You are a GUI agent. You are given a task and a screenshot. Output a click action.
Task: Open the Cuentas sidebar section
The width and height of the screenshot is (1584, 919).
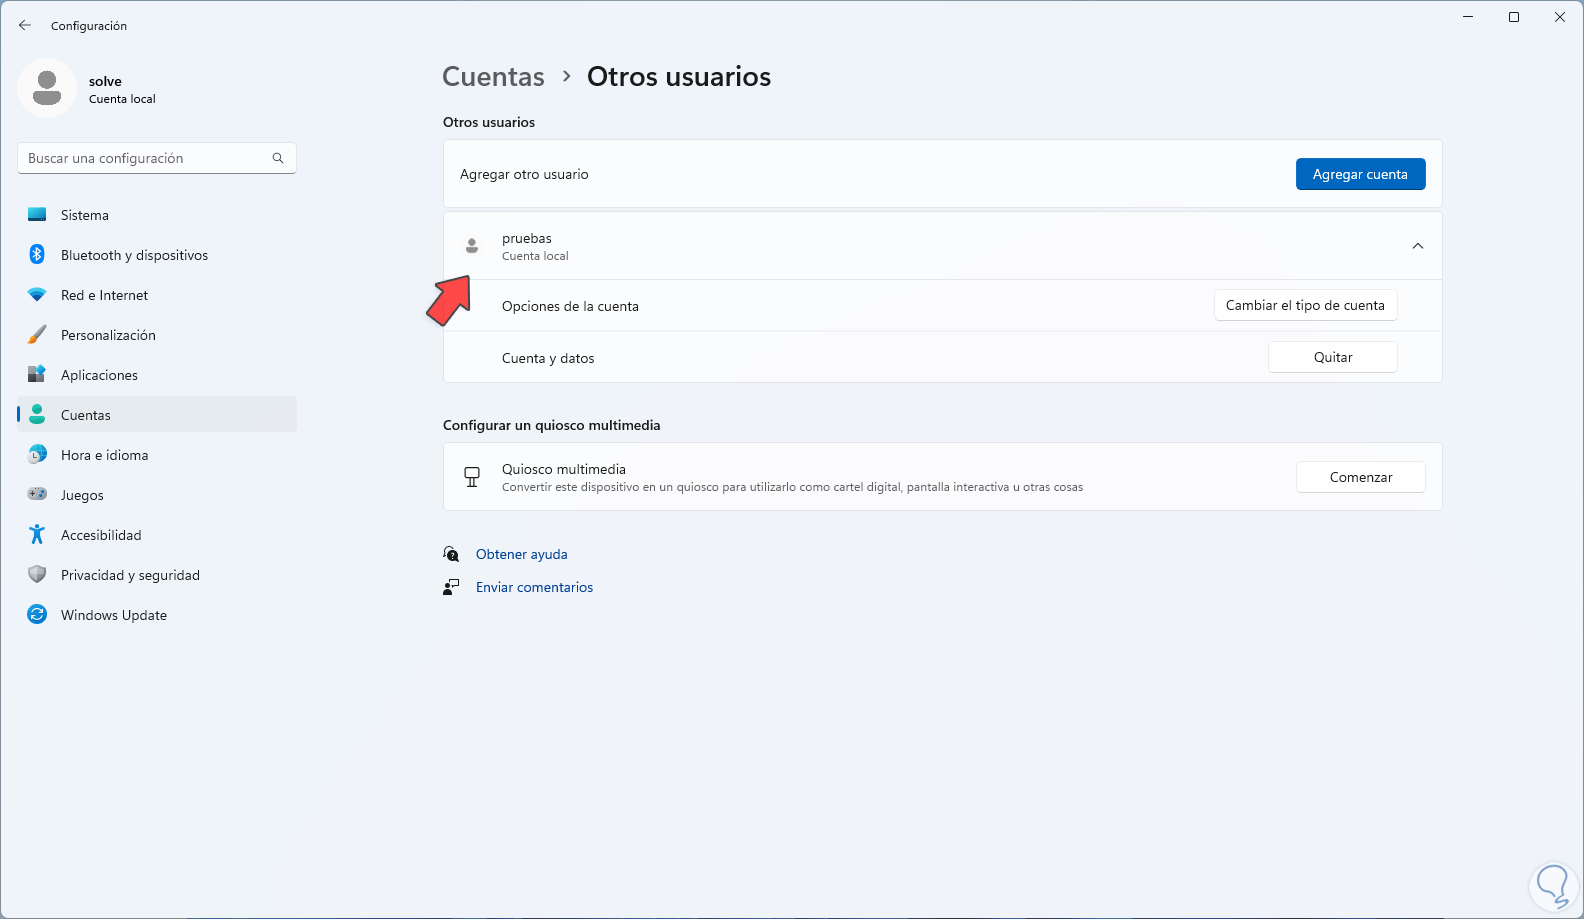point(86,415)
